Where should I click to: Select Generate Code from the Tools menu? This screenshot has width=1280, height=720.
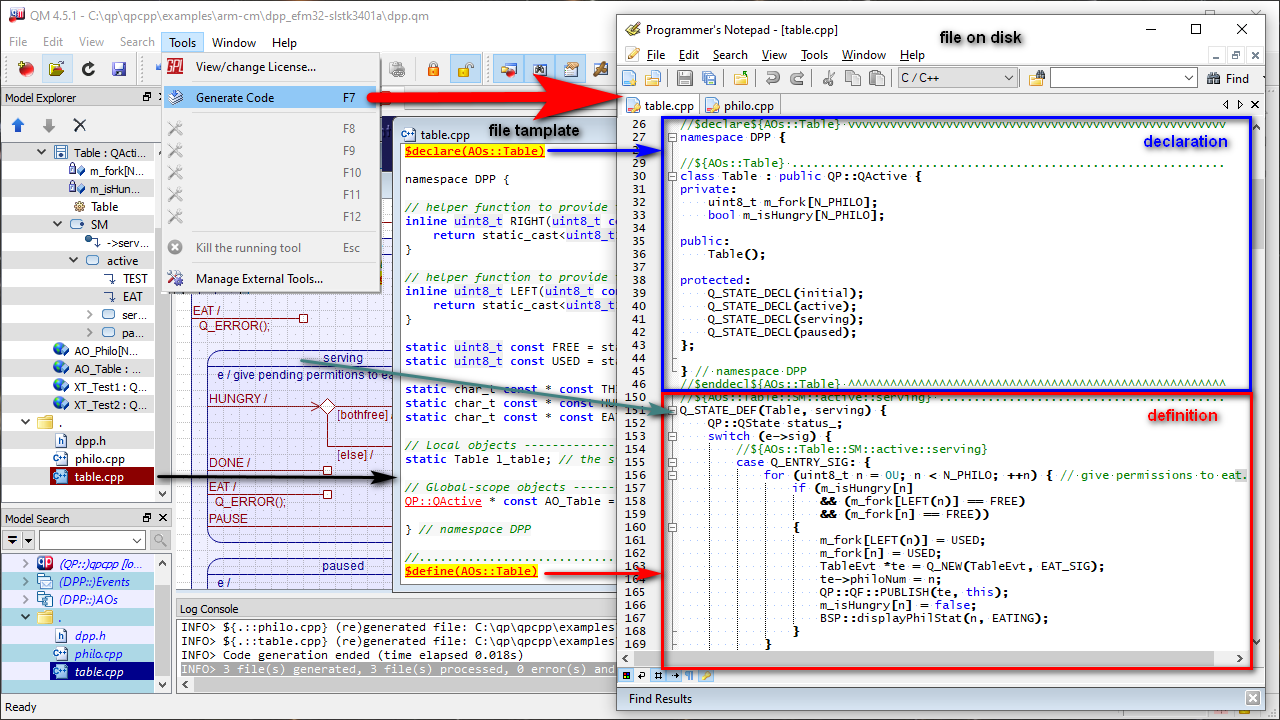[x=235, y=98]
